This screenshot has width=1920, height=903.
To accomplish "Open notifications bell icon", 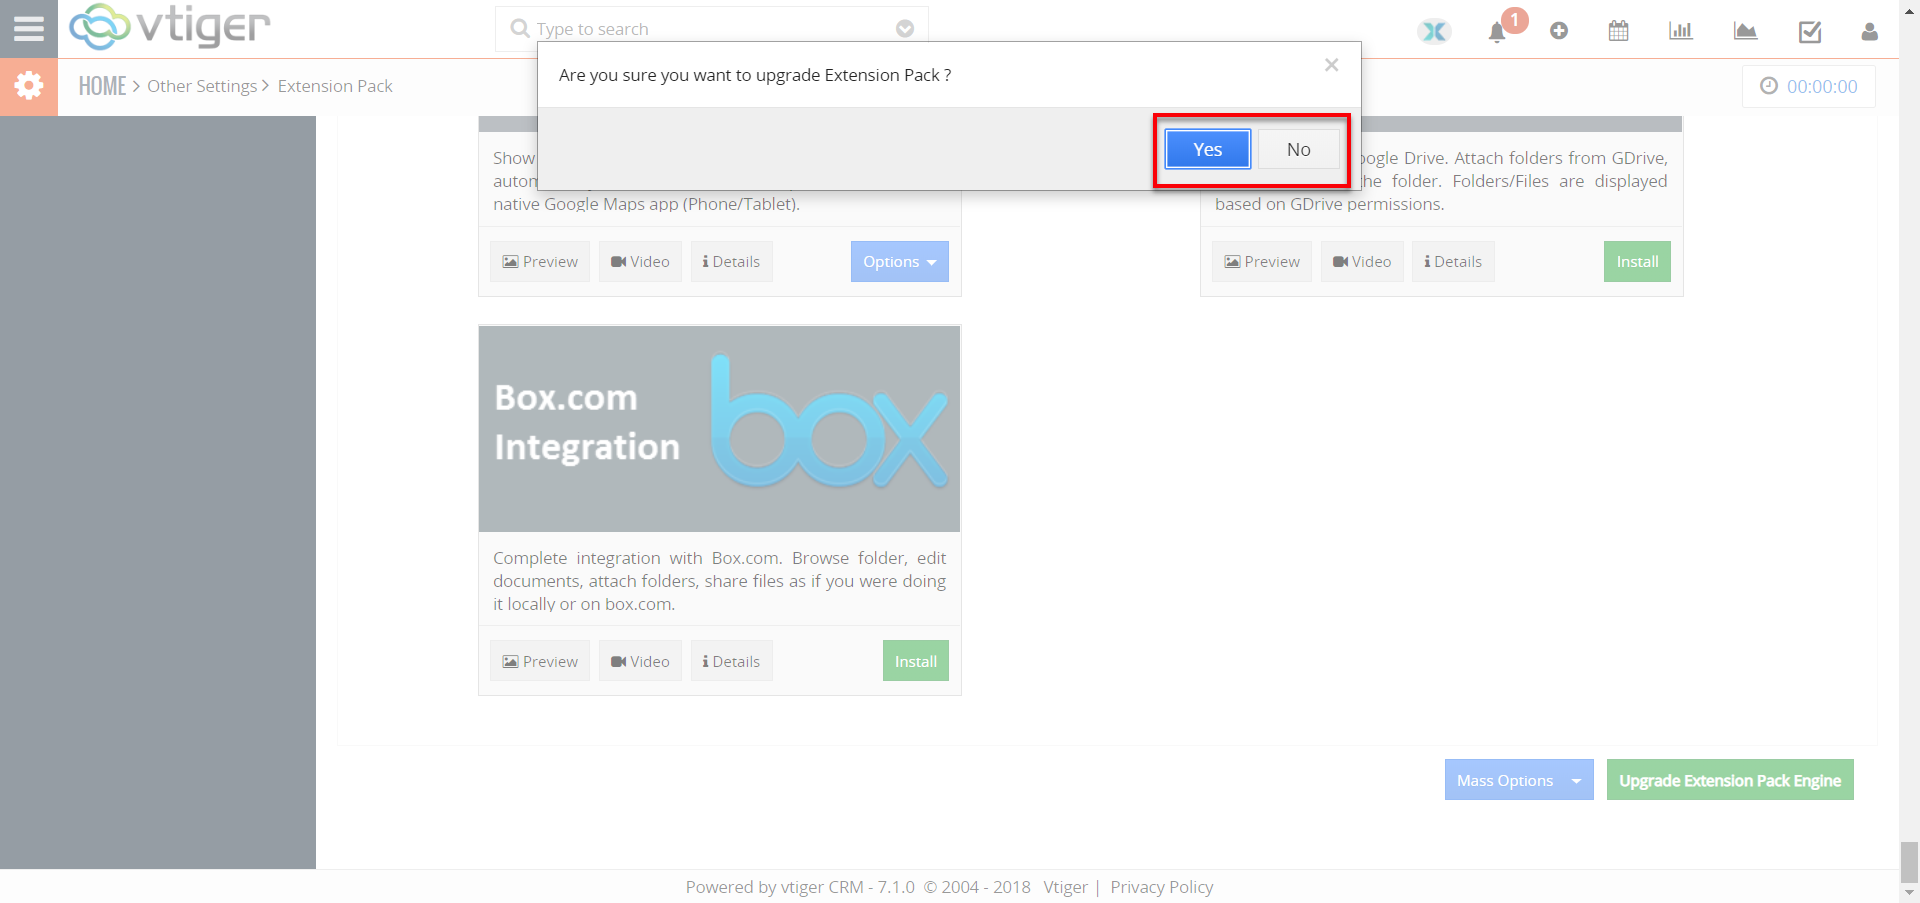I will tap(1497, 32).
